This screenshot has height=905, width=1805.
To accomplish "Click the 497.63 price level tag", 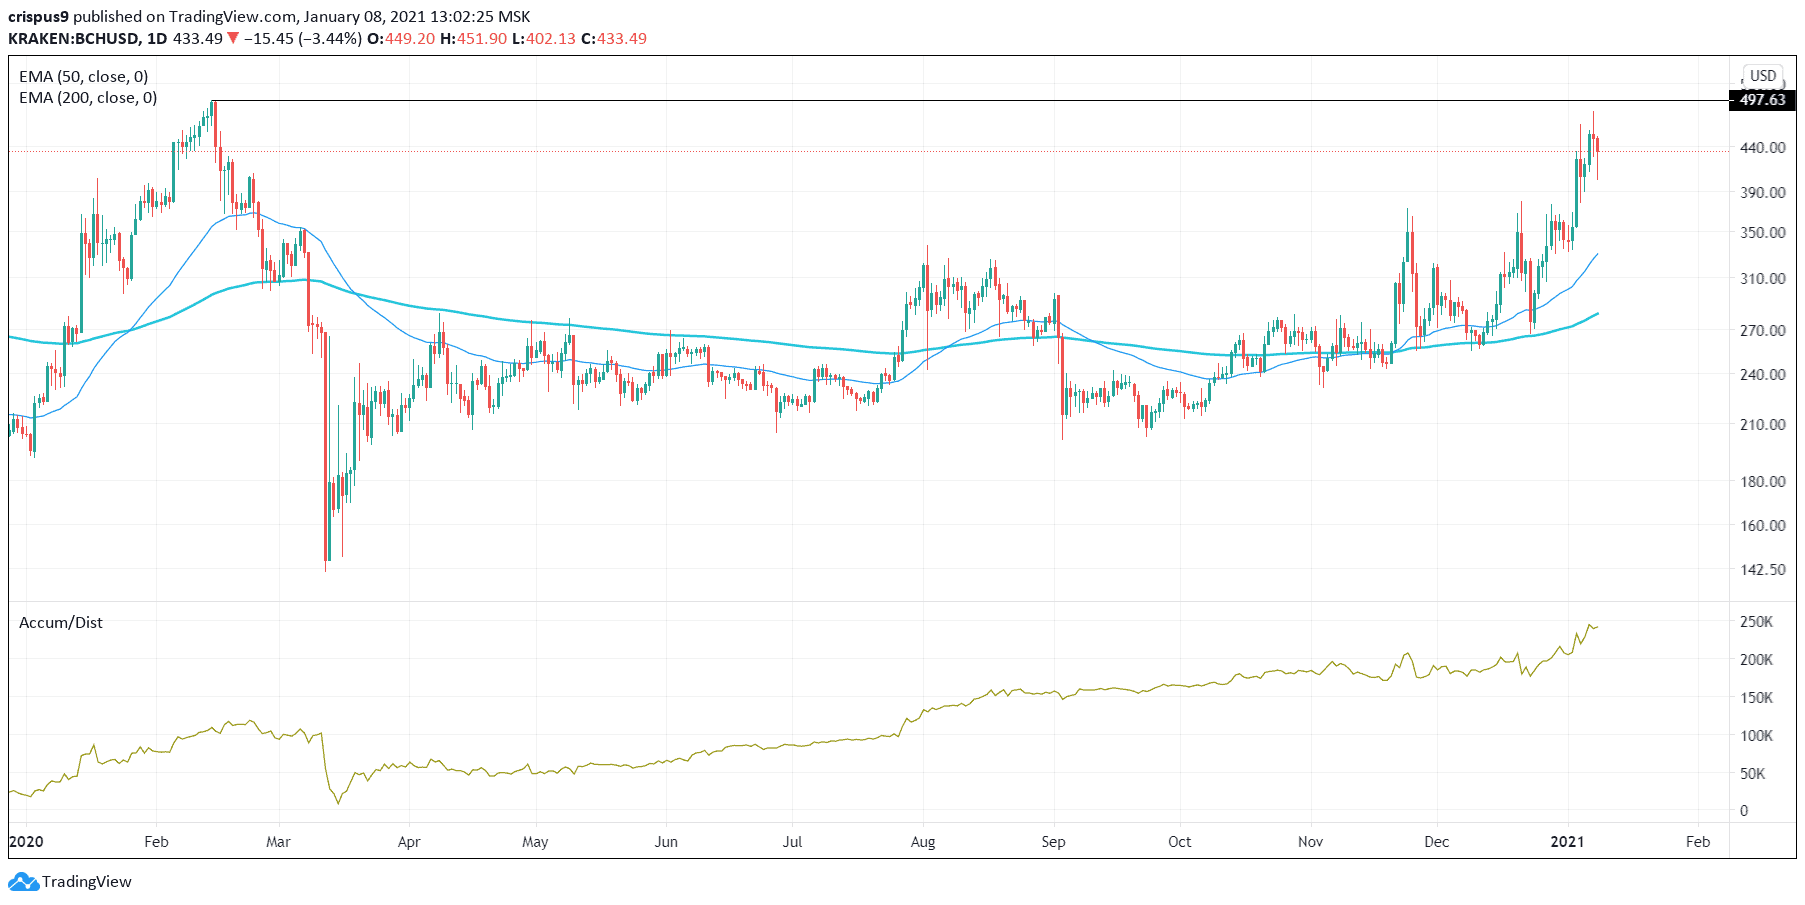I will (1762, 100).
